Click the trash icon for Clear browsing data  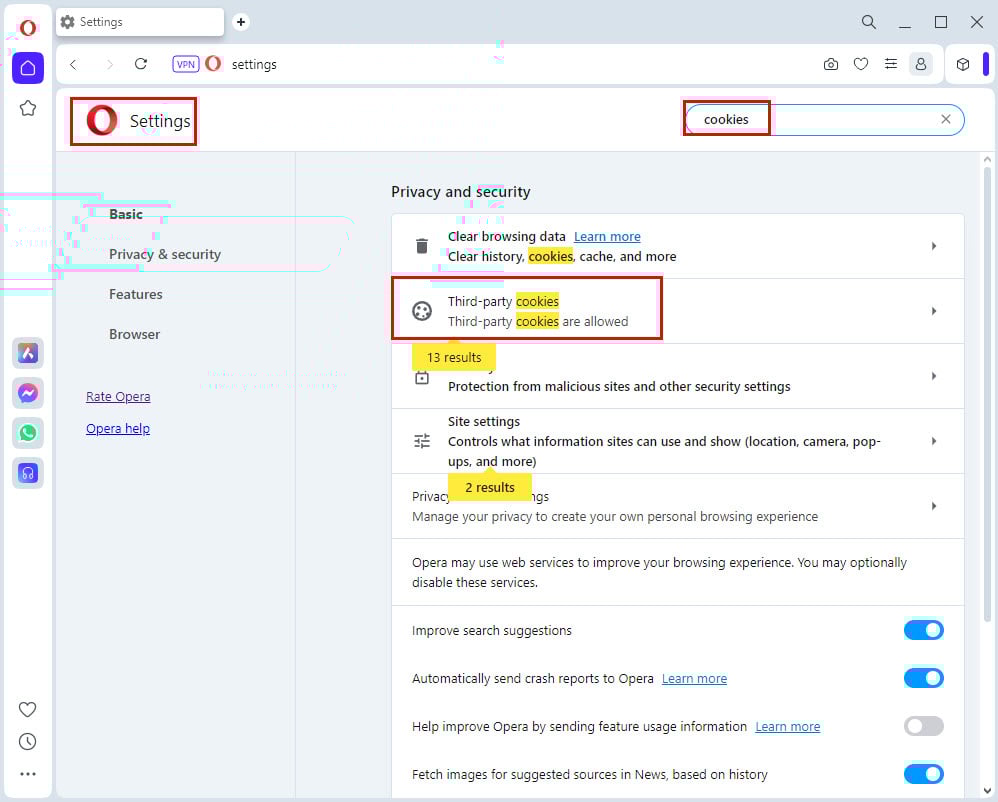tap(421, 246)
